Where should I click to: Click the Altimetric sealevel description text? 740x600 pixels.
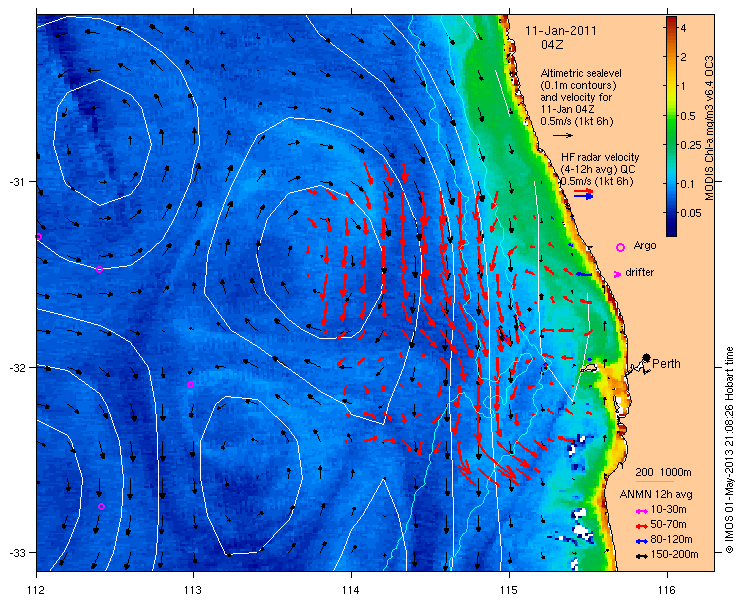(581, 97)
